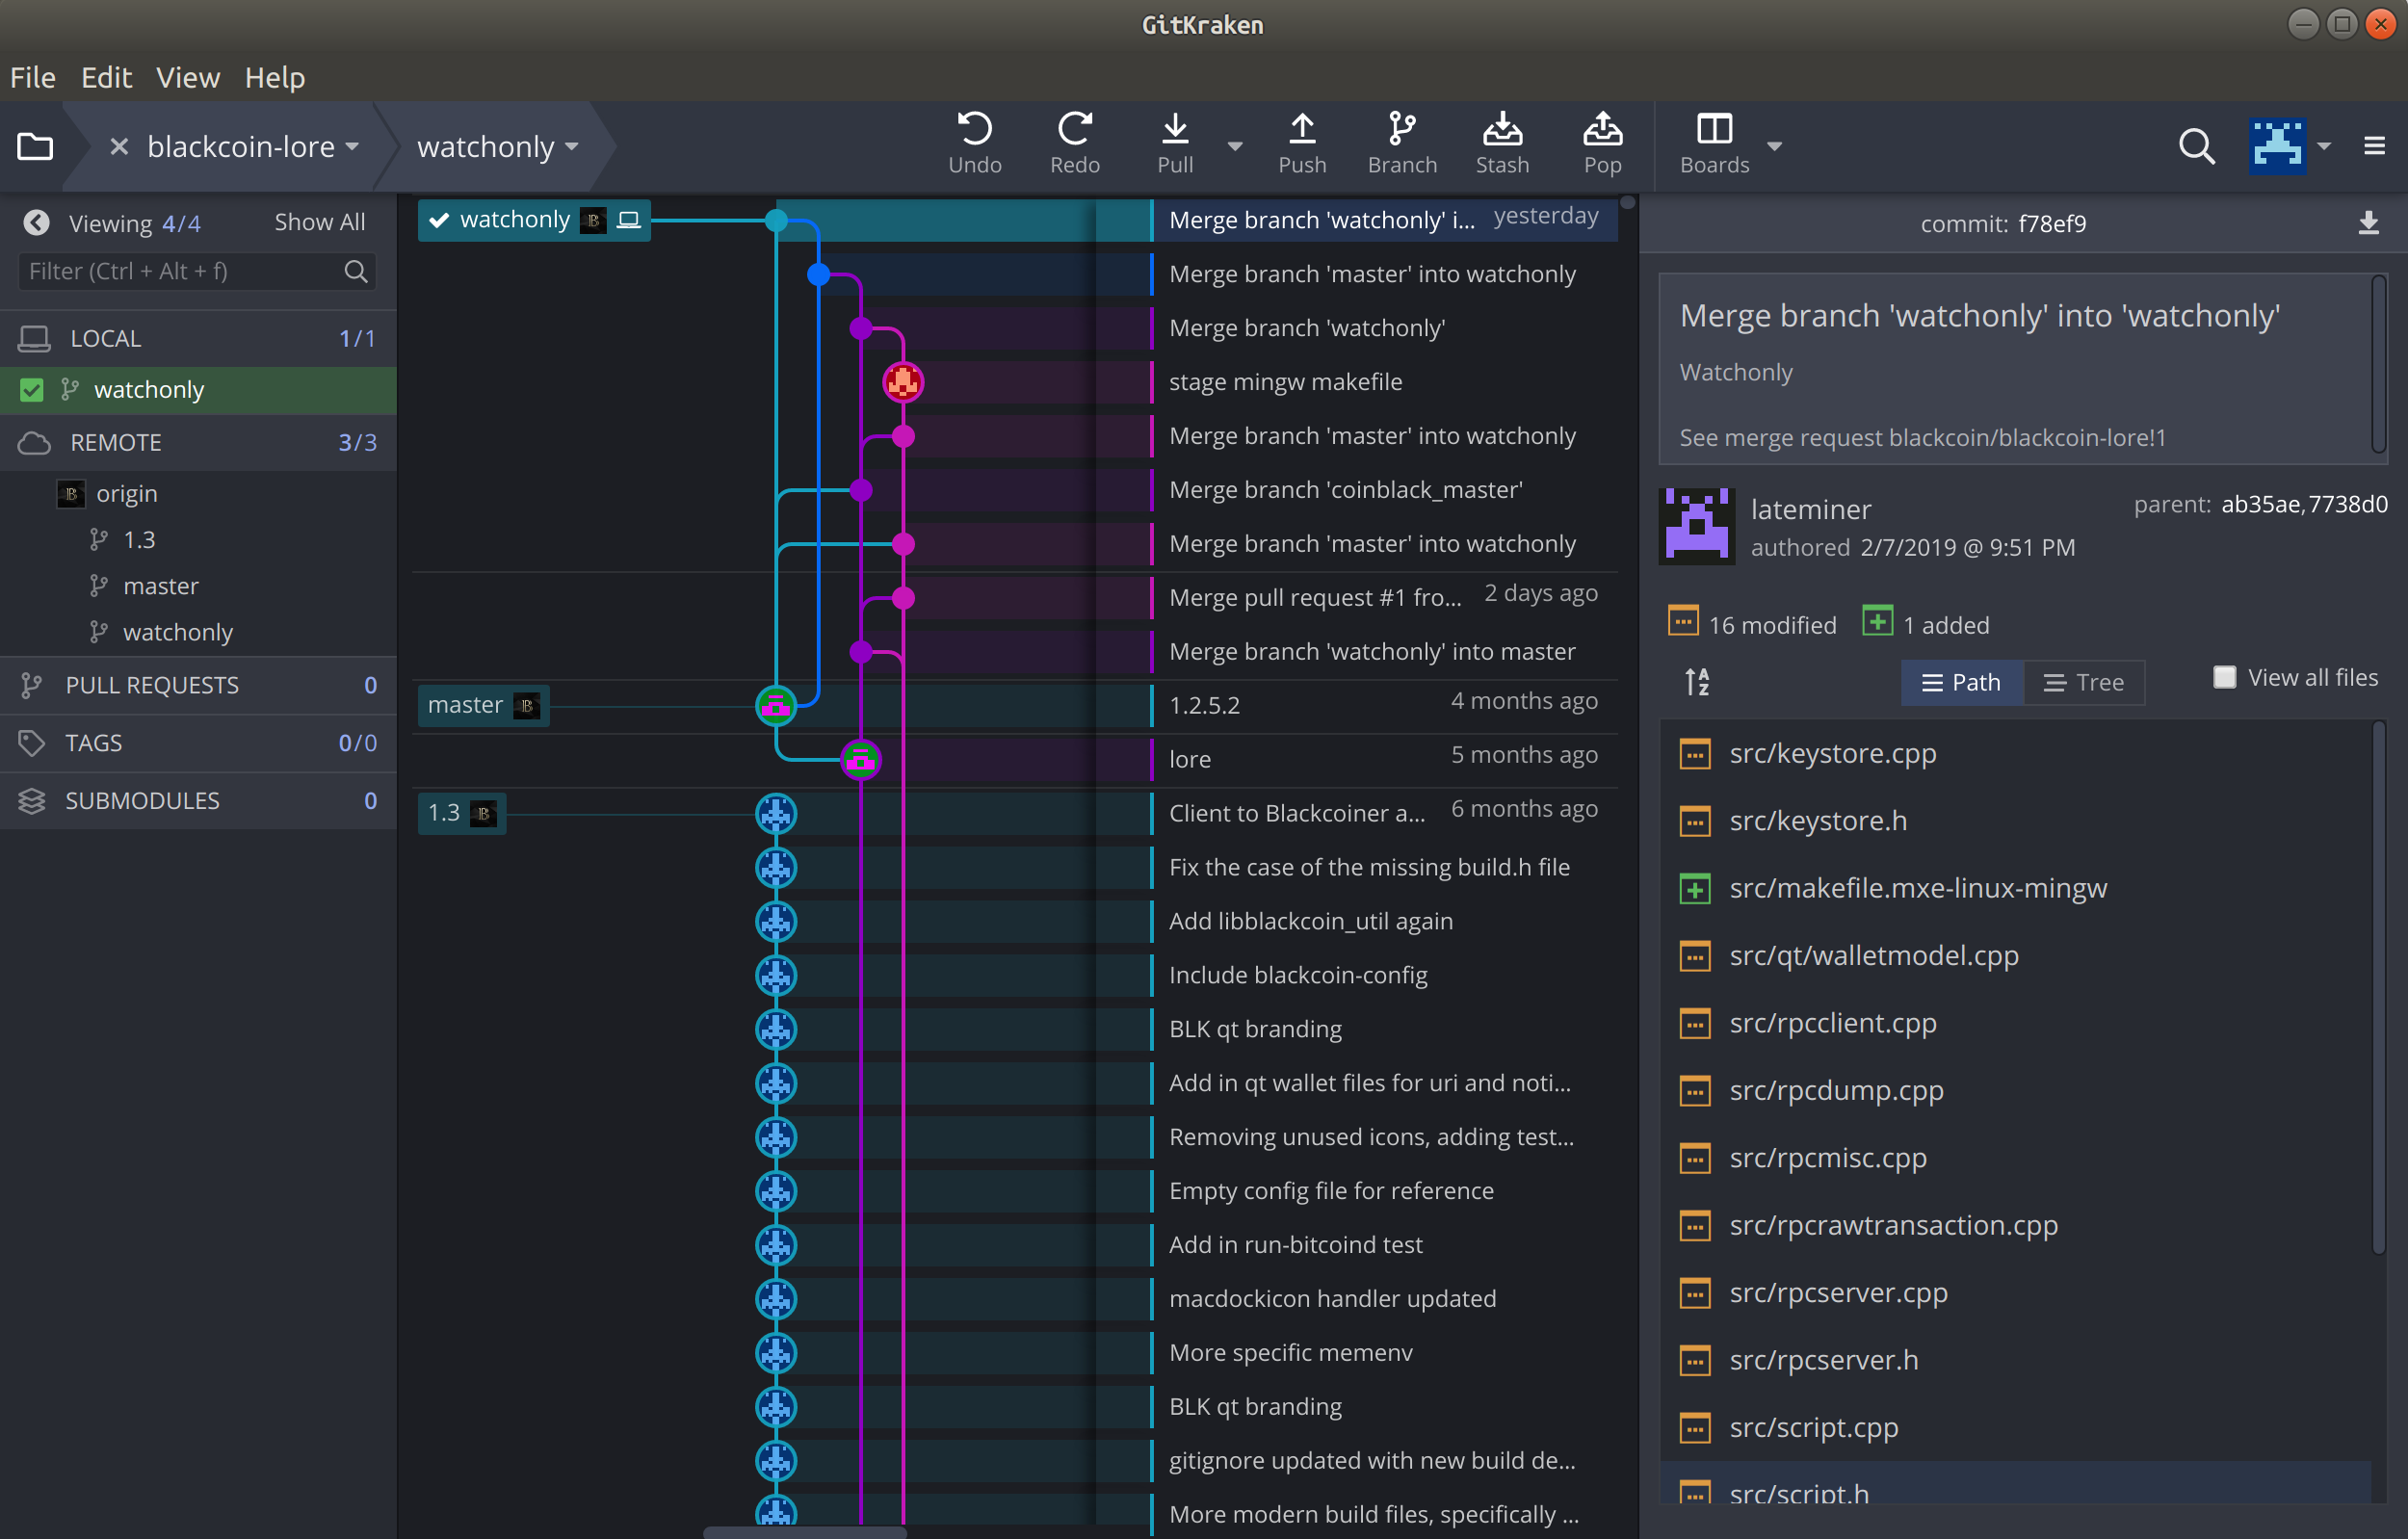2408x1539 pixels.
Task: Open the repository folder icon
Action: point(35,147)
